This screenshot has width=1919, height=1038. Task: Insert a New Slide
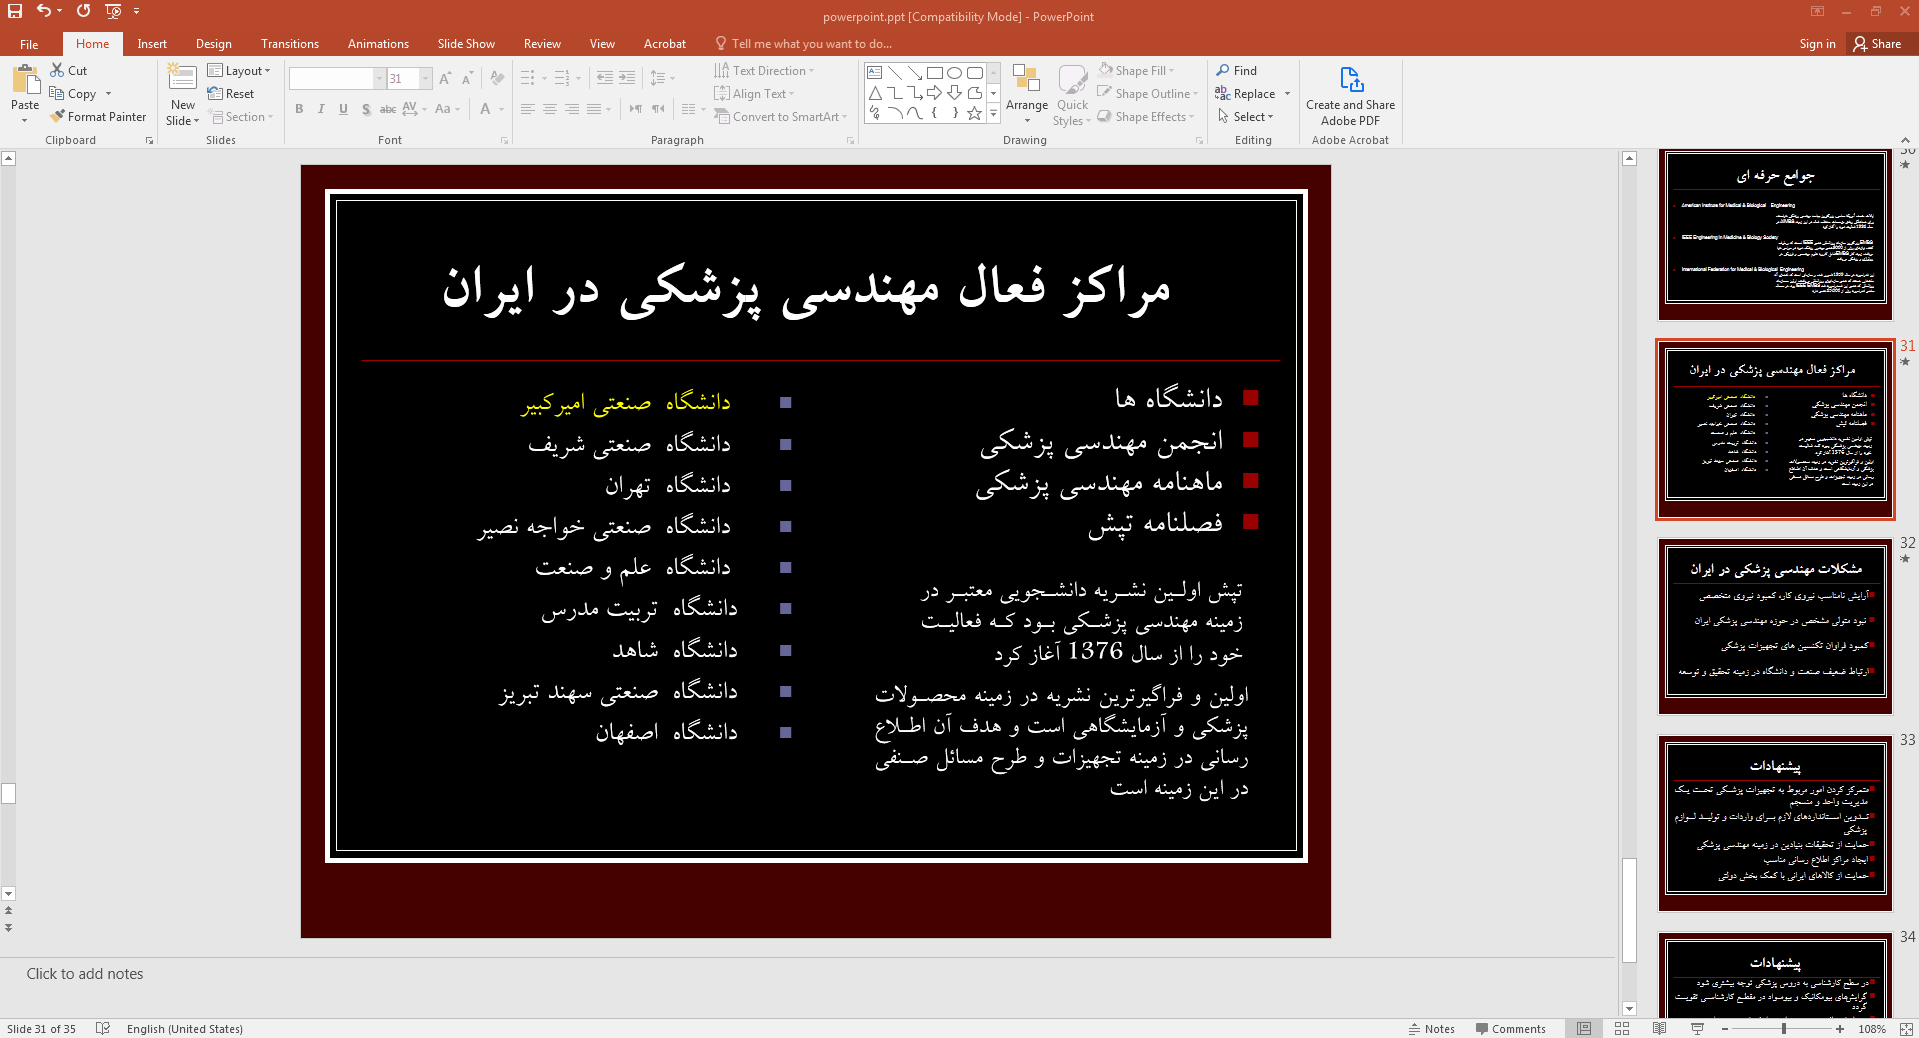pyautogui.click(x=183, y=94)
